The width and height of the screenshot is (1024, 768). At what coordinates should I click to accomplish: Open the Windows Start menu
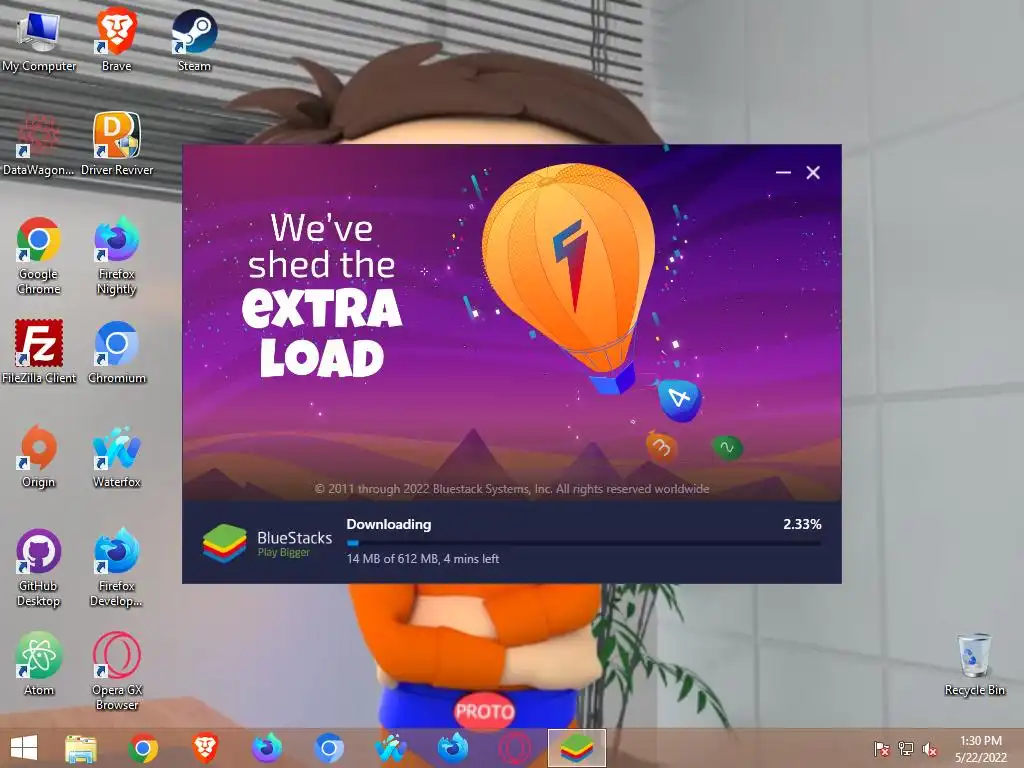coord(24,748)
